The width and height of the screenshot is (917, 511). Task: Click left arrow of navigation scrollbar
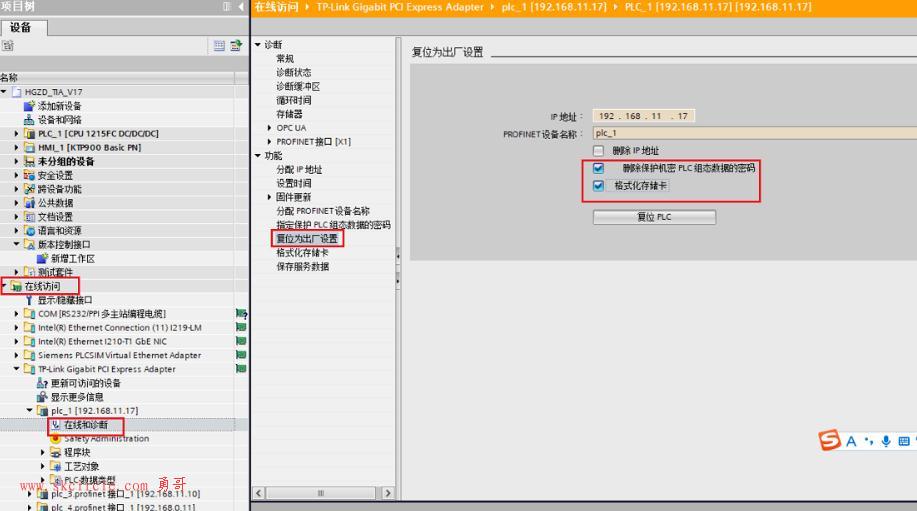[258, 493]
